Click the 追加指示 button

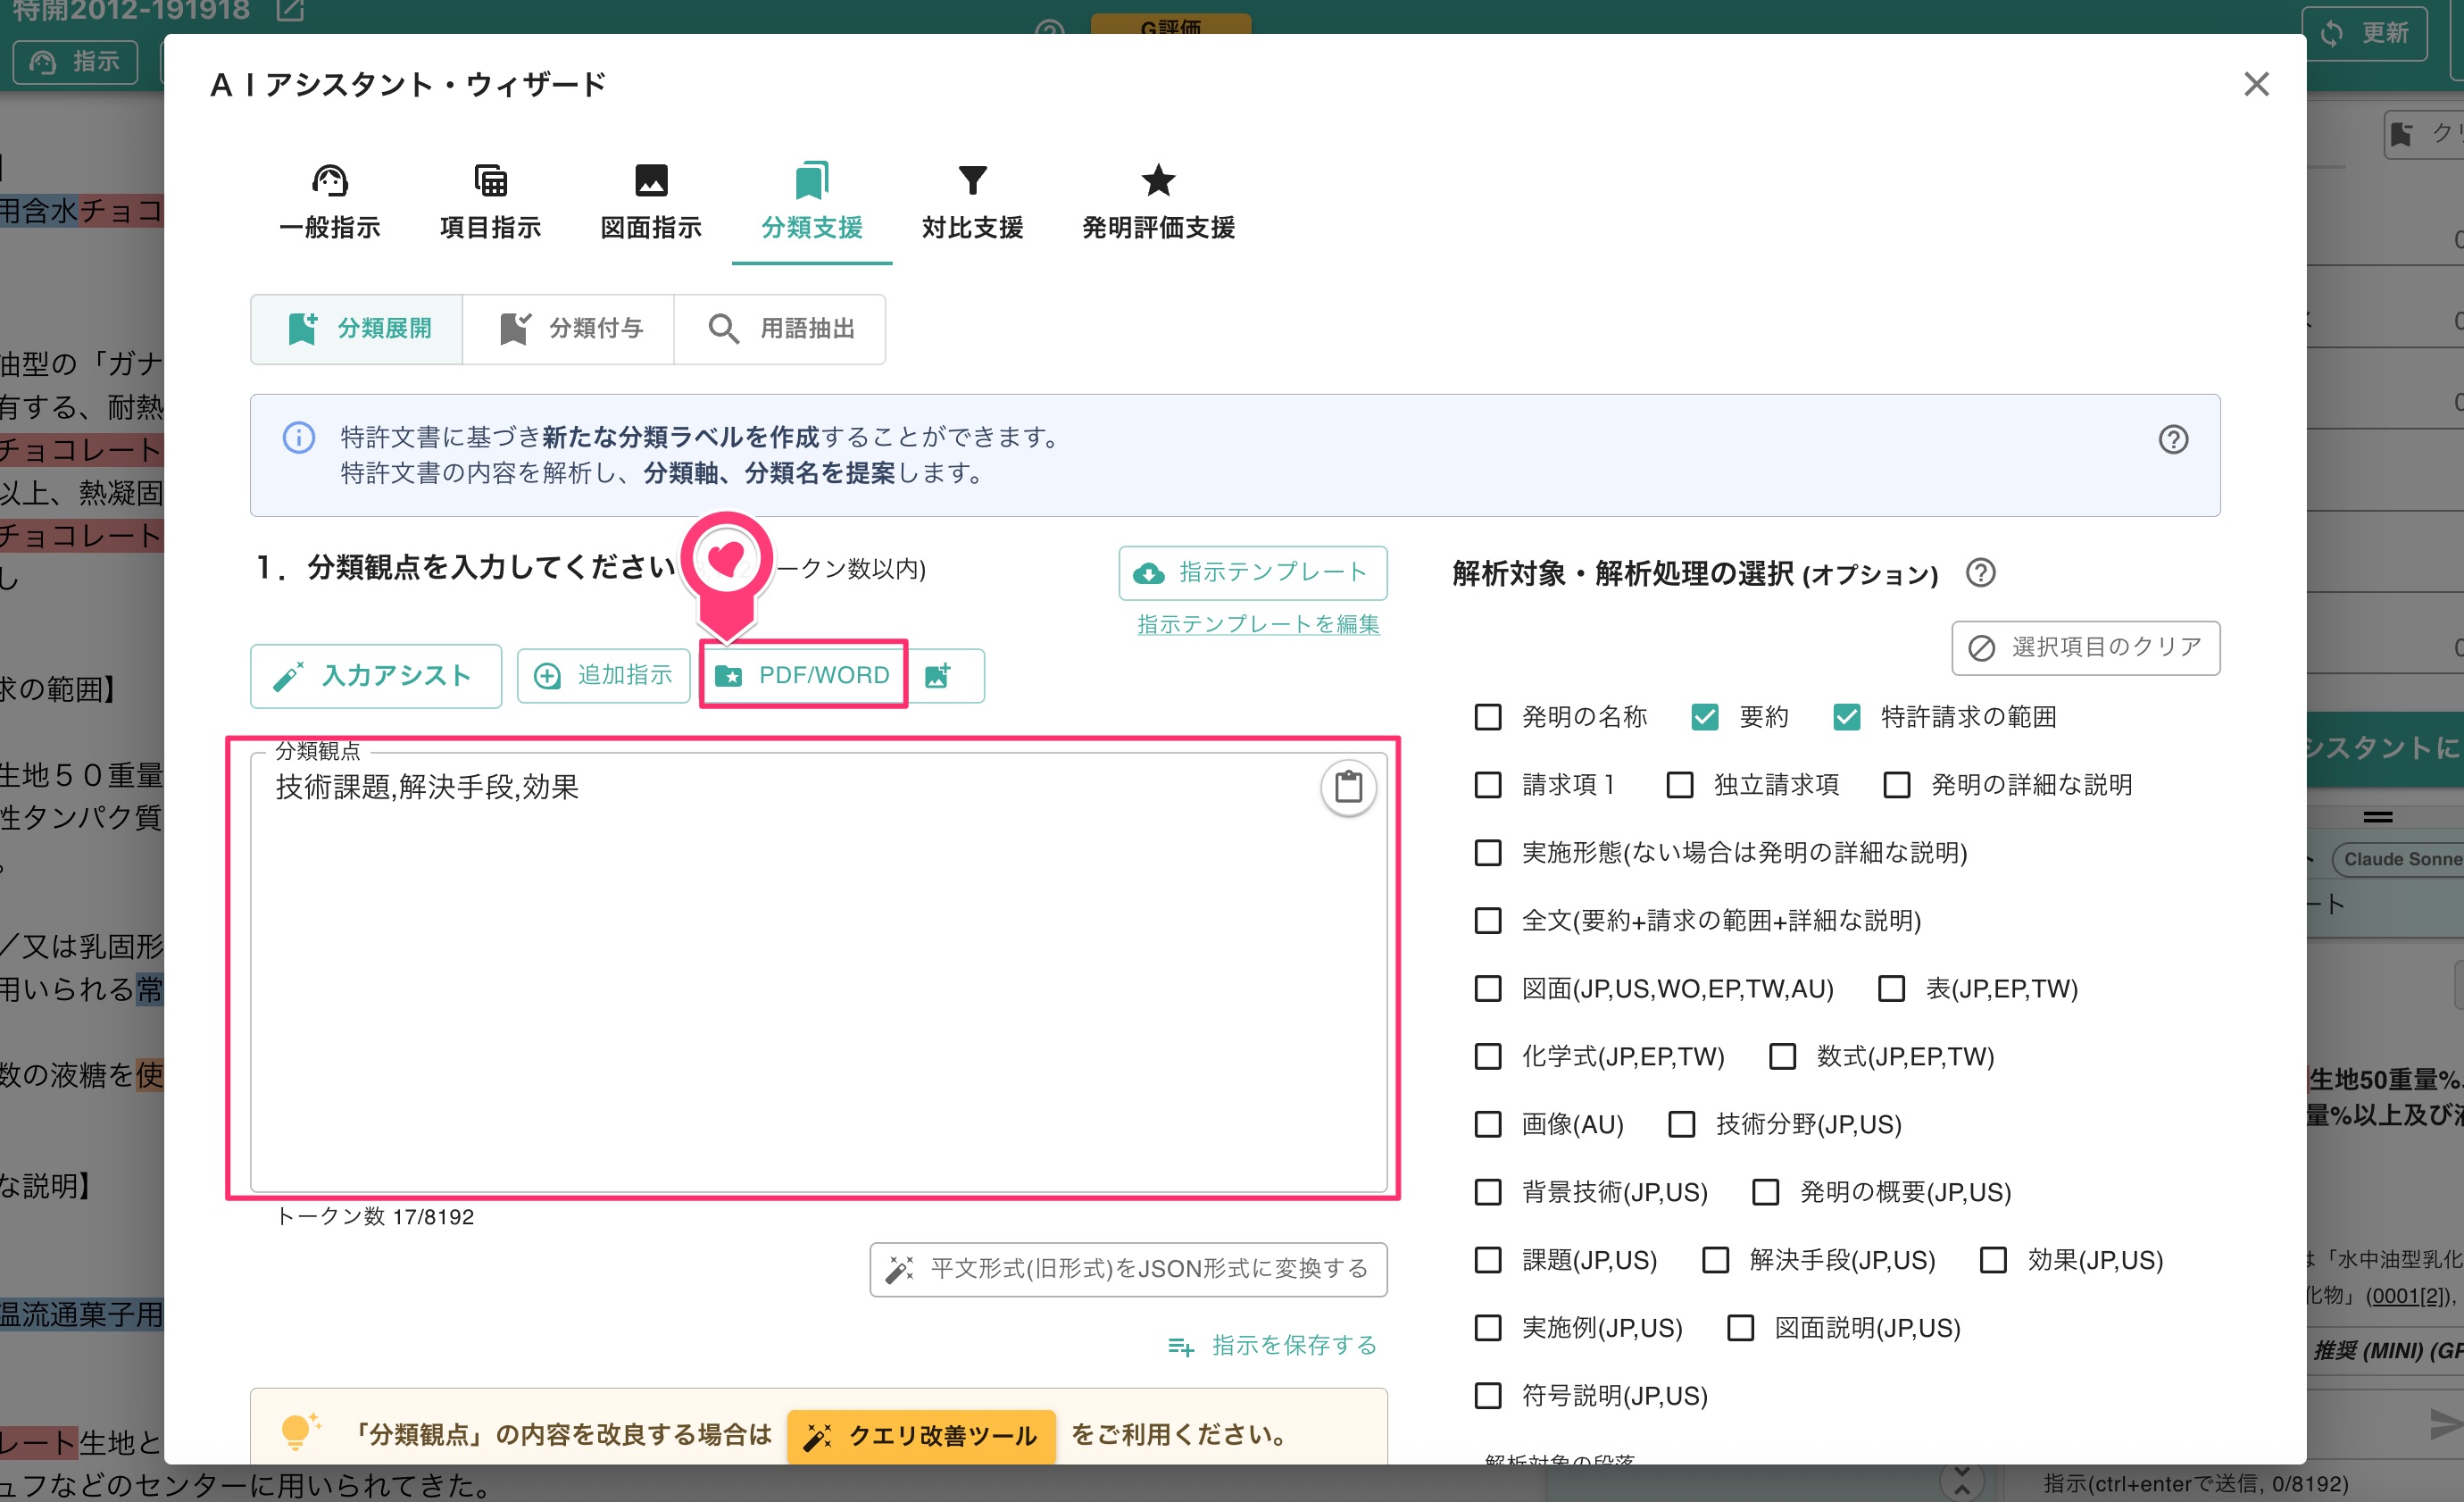coord(603,676)
